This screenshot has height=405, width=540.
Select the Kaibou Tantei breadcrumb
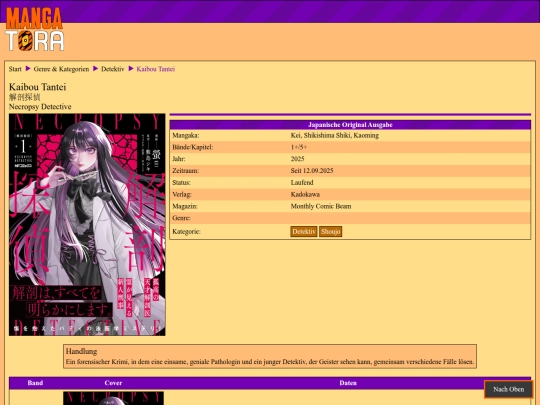tap(156, 69)
